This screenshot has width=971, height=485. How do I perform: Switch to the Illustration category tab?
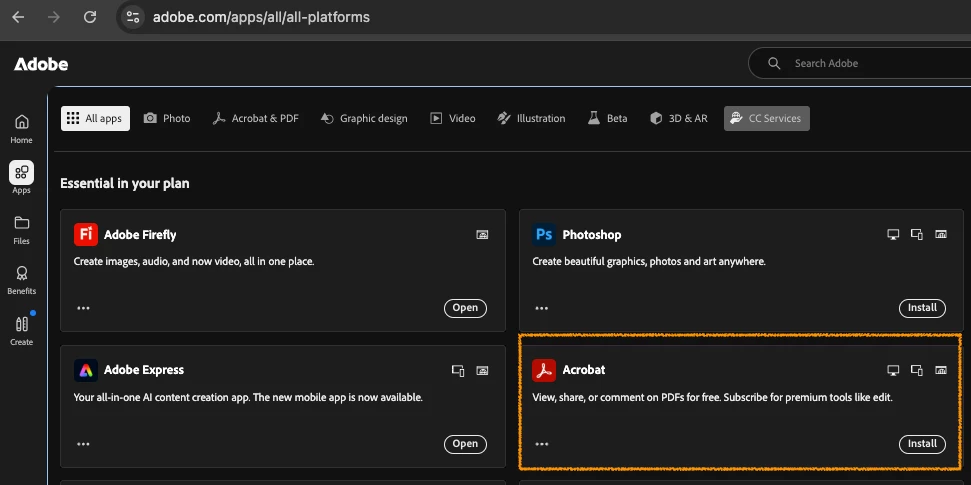[x=531, y=118]
